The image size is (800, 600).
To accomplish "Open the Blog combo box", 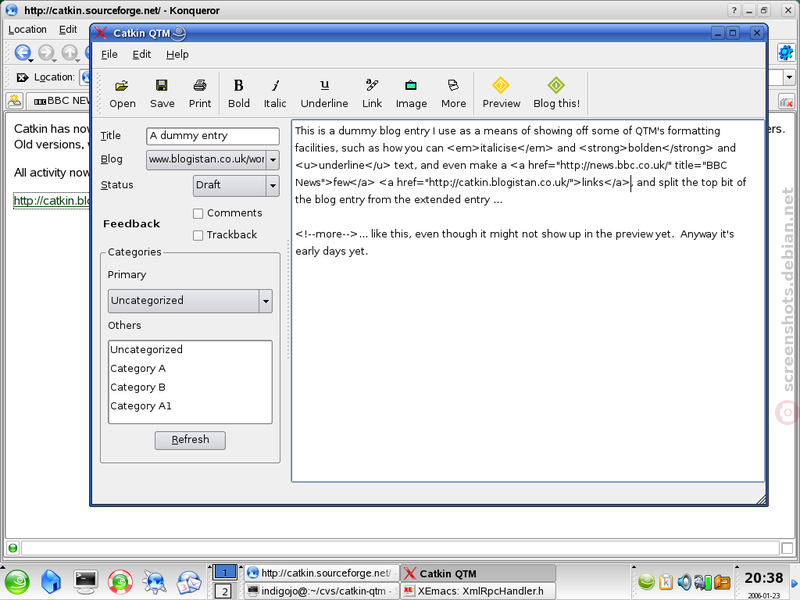I will pyautogui.click(x=212, y=160).
